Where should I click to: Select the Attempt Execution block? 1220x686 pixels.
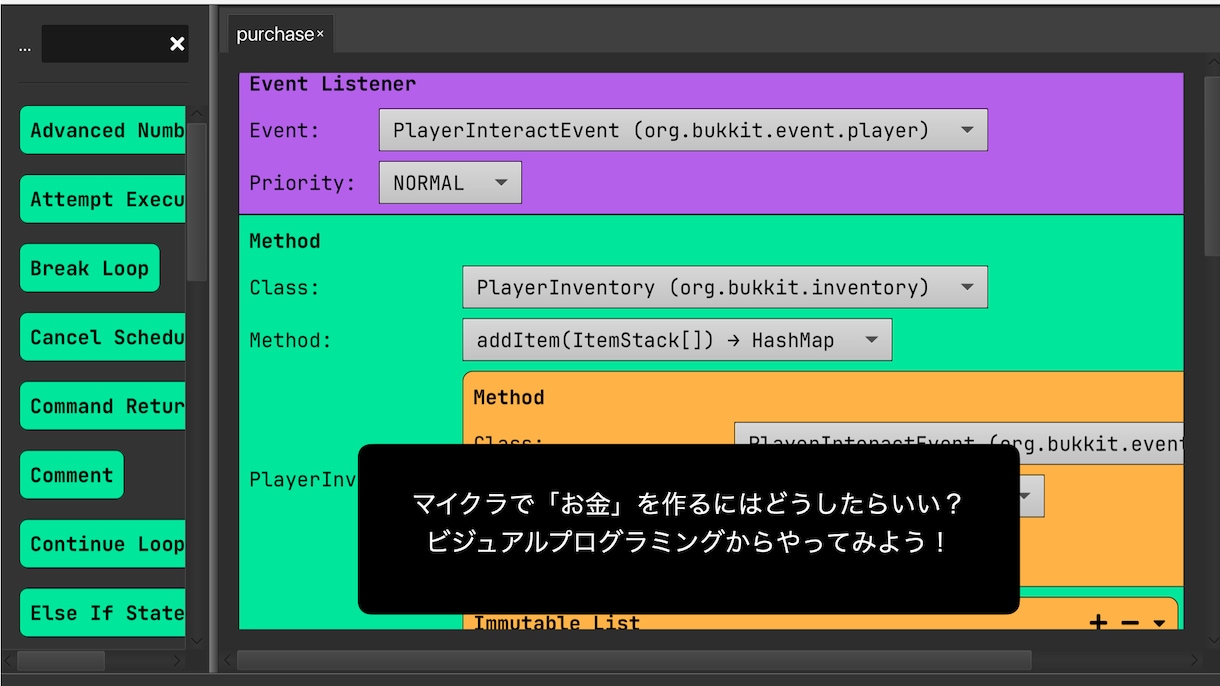click(103, 199)
